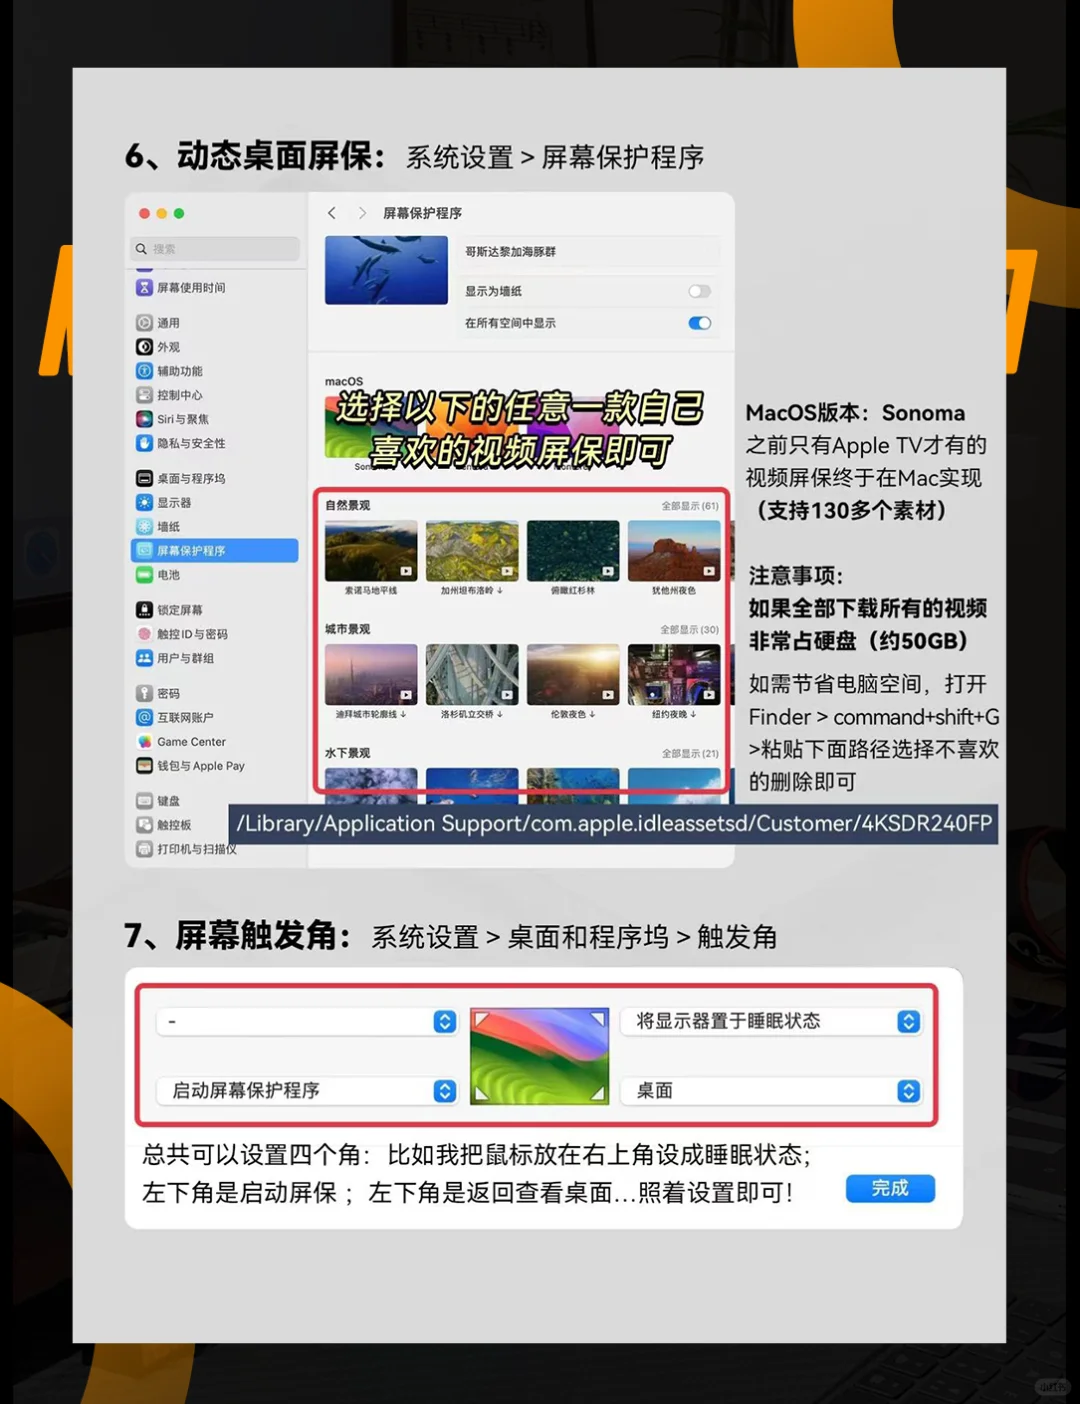The width and height of the screenshot is (1080, 1404).
Task: Show all 城市景观 via 全部显示 (30)
Action: click(690, 630)
